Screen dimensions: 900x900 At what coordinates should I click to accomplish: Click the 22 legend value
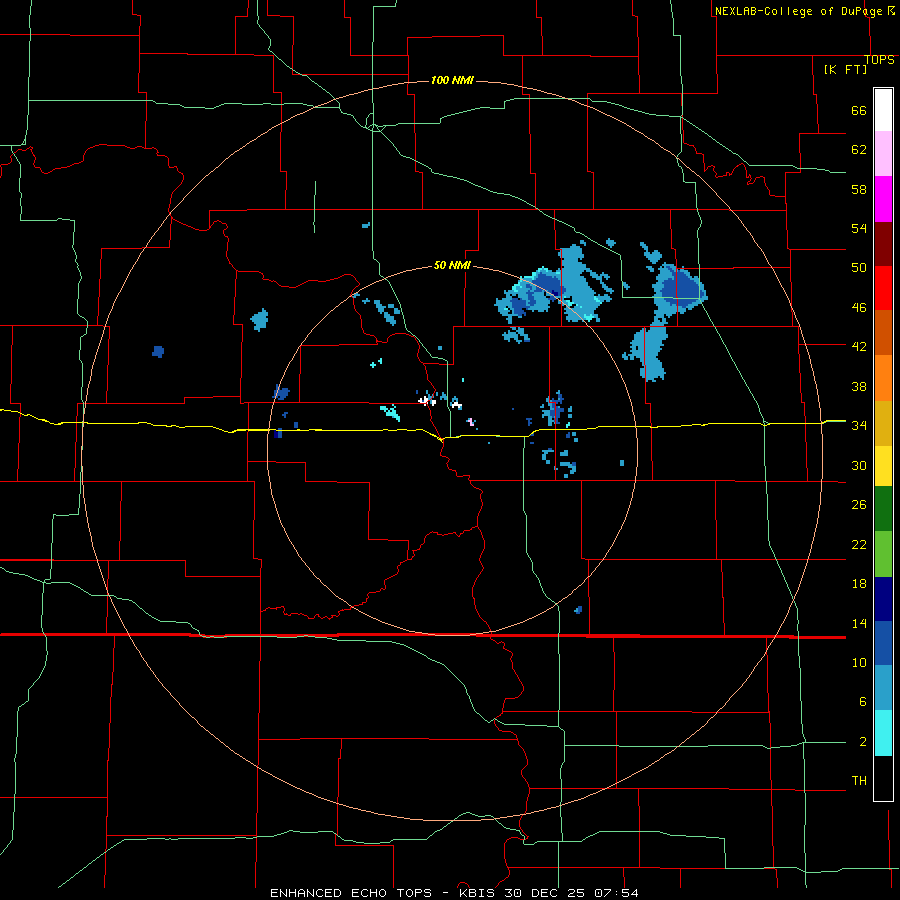point(859,544)
